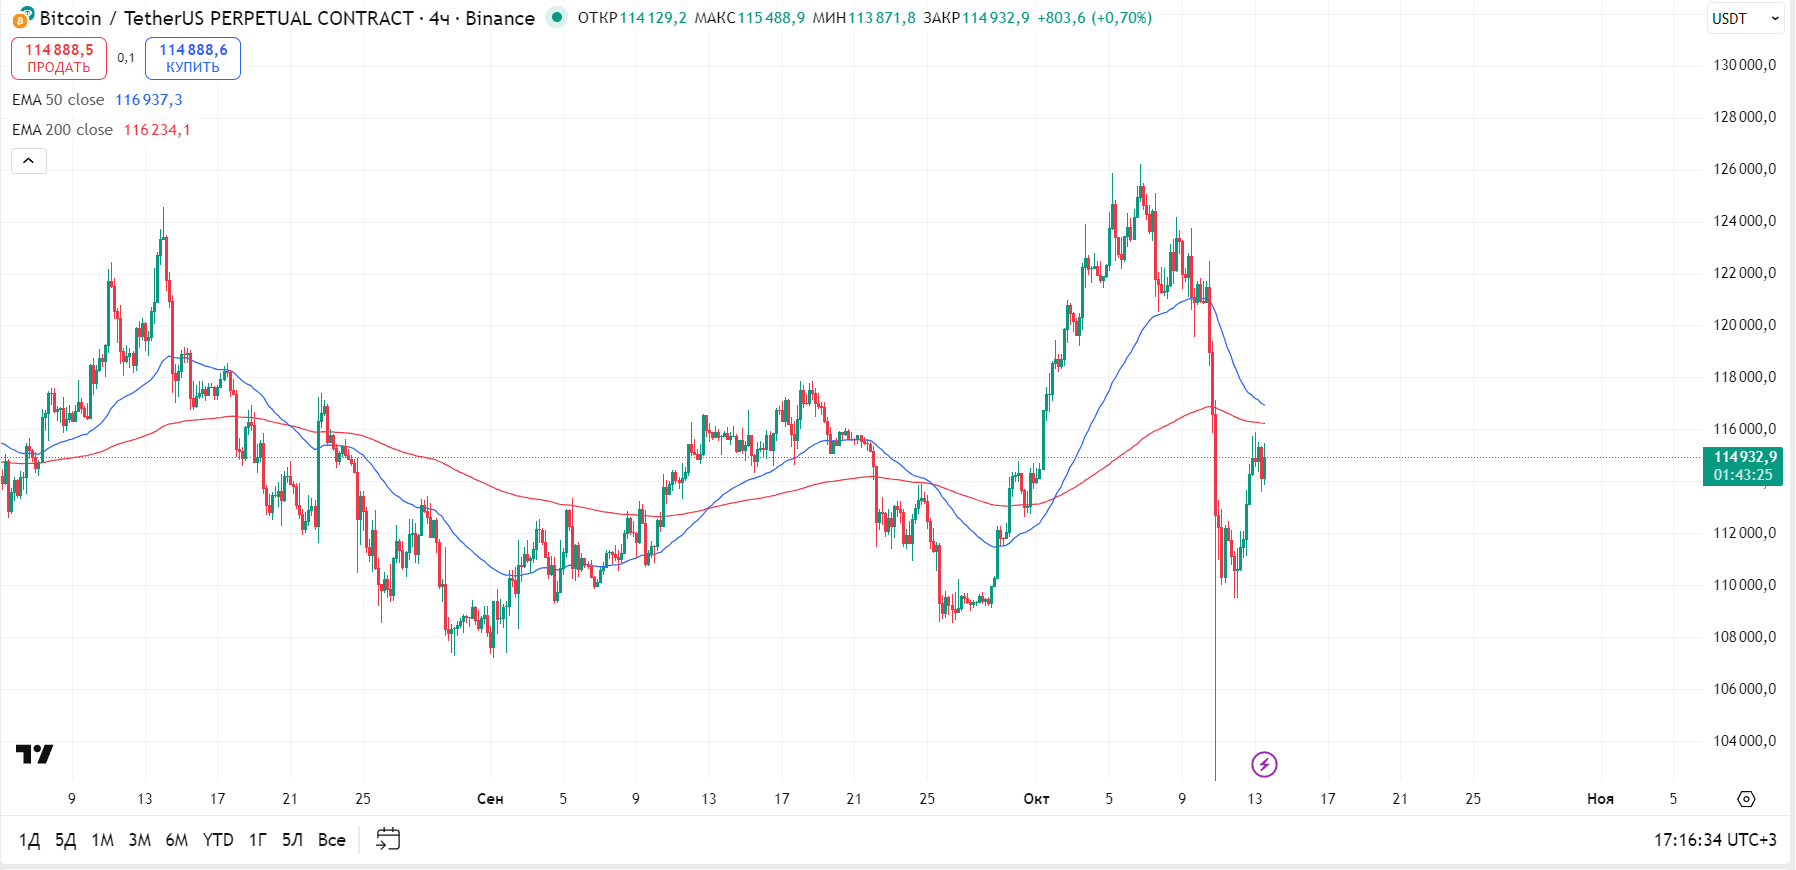
Task: Click the EMA 50 close indicator label
Action: pos(58,100)
